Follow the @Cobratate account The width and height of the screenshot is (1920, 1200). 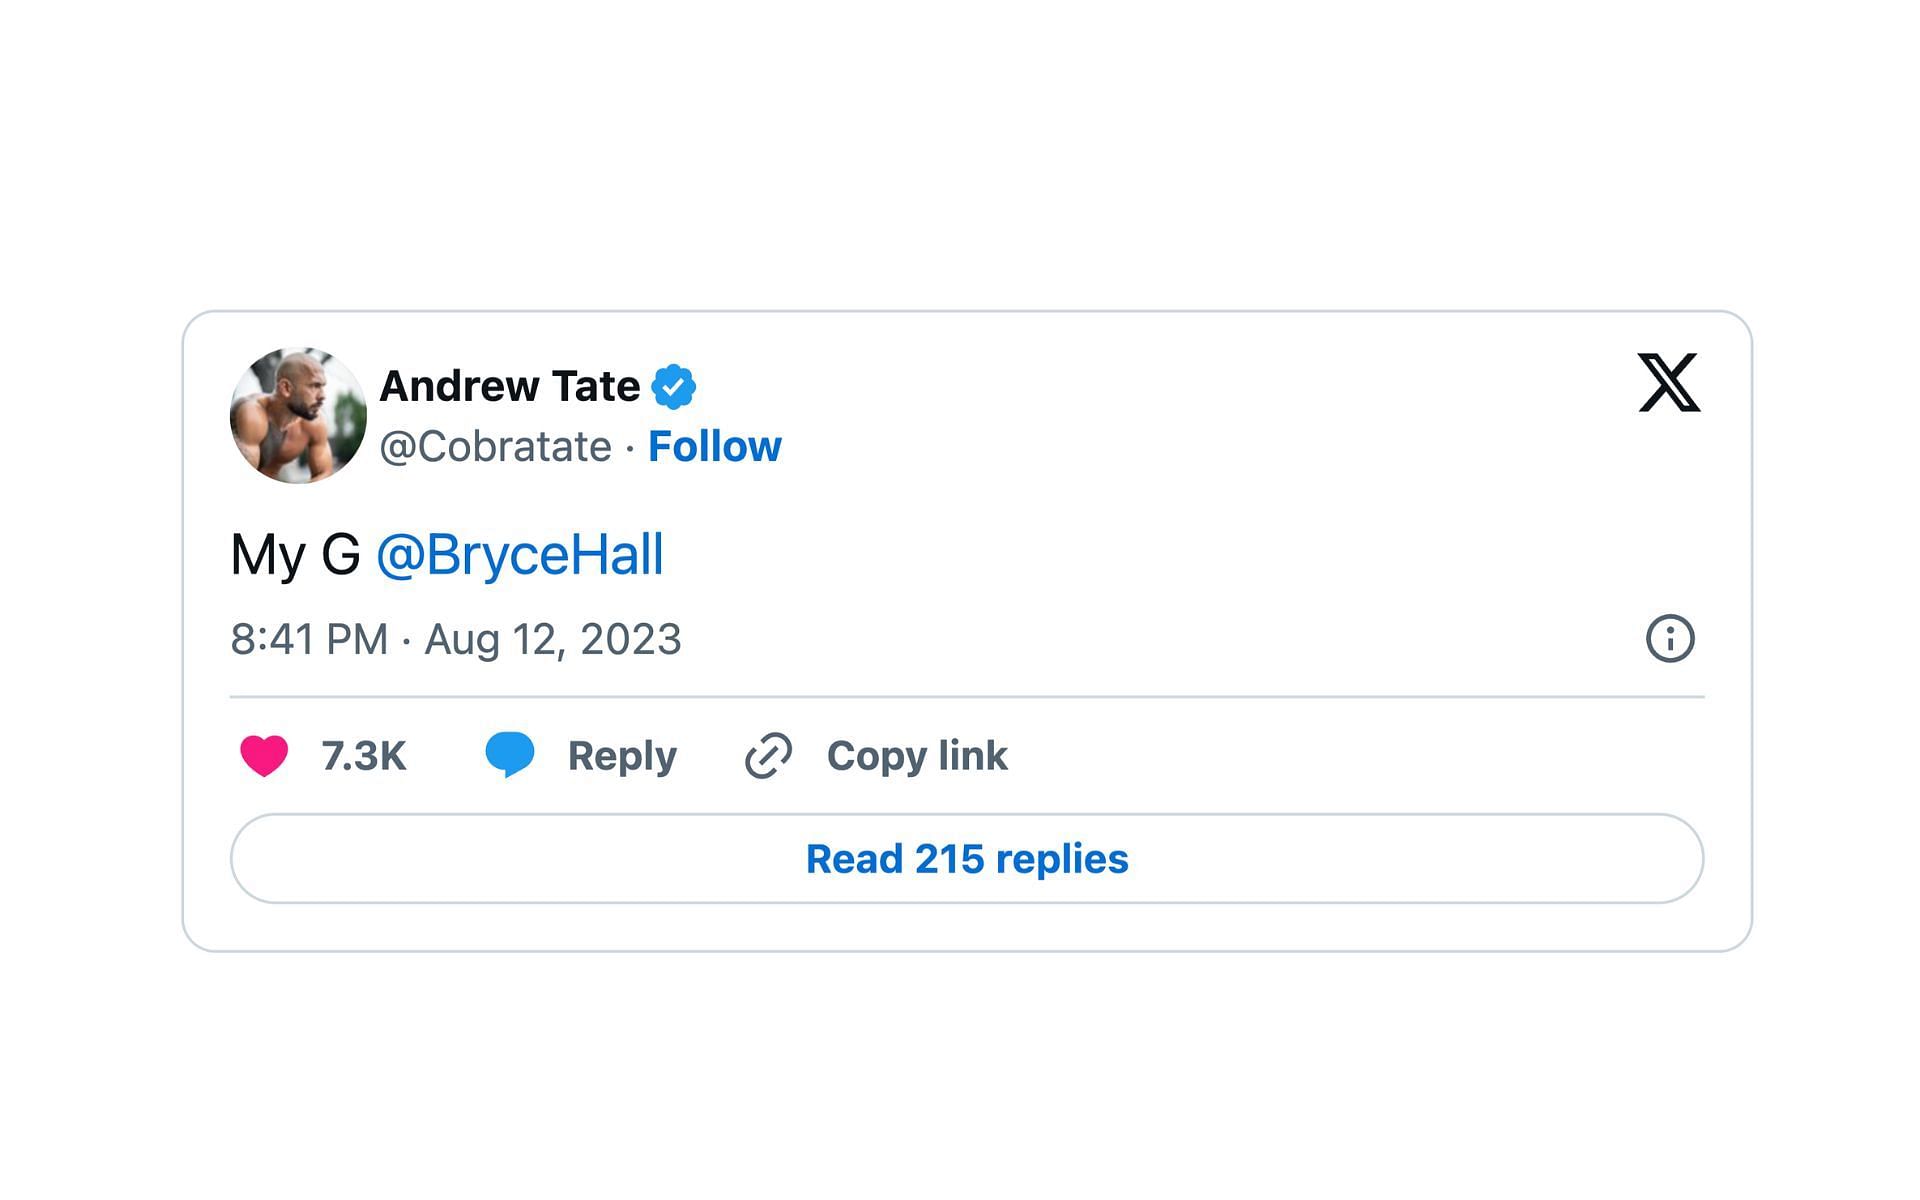[714, 446]
